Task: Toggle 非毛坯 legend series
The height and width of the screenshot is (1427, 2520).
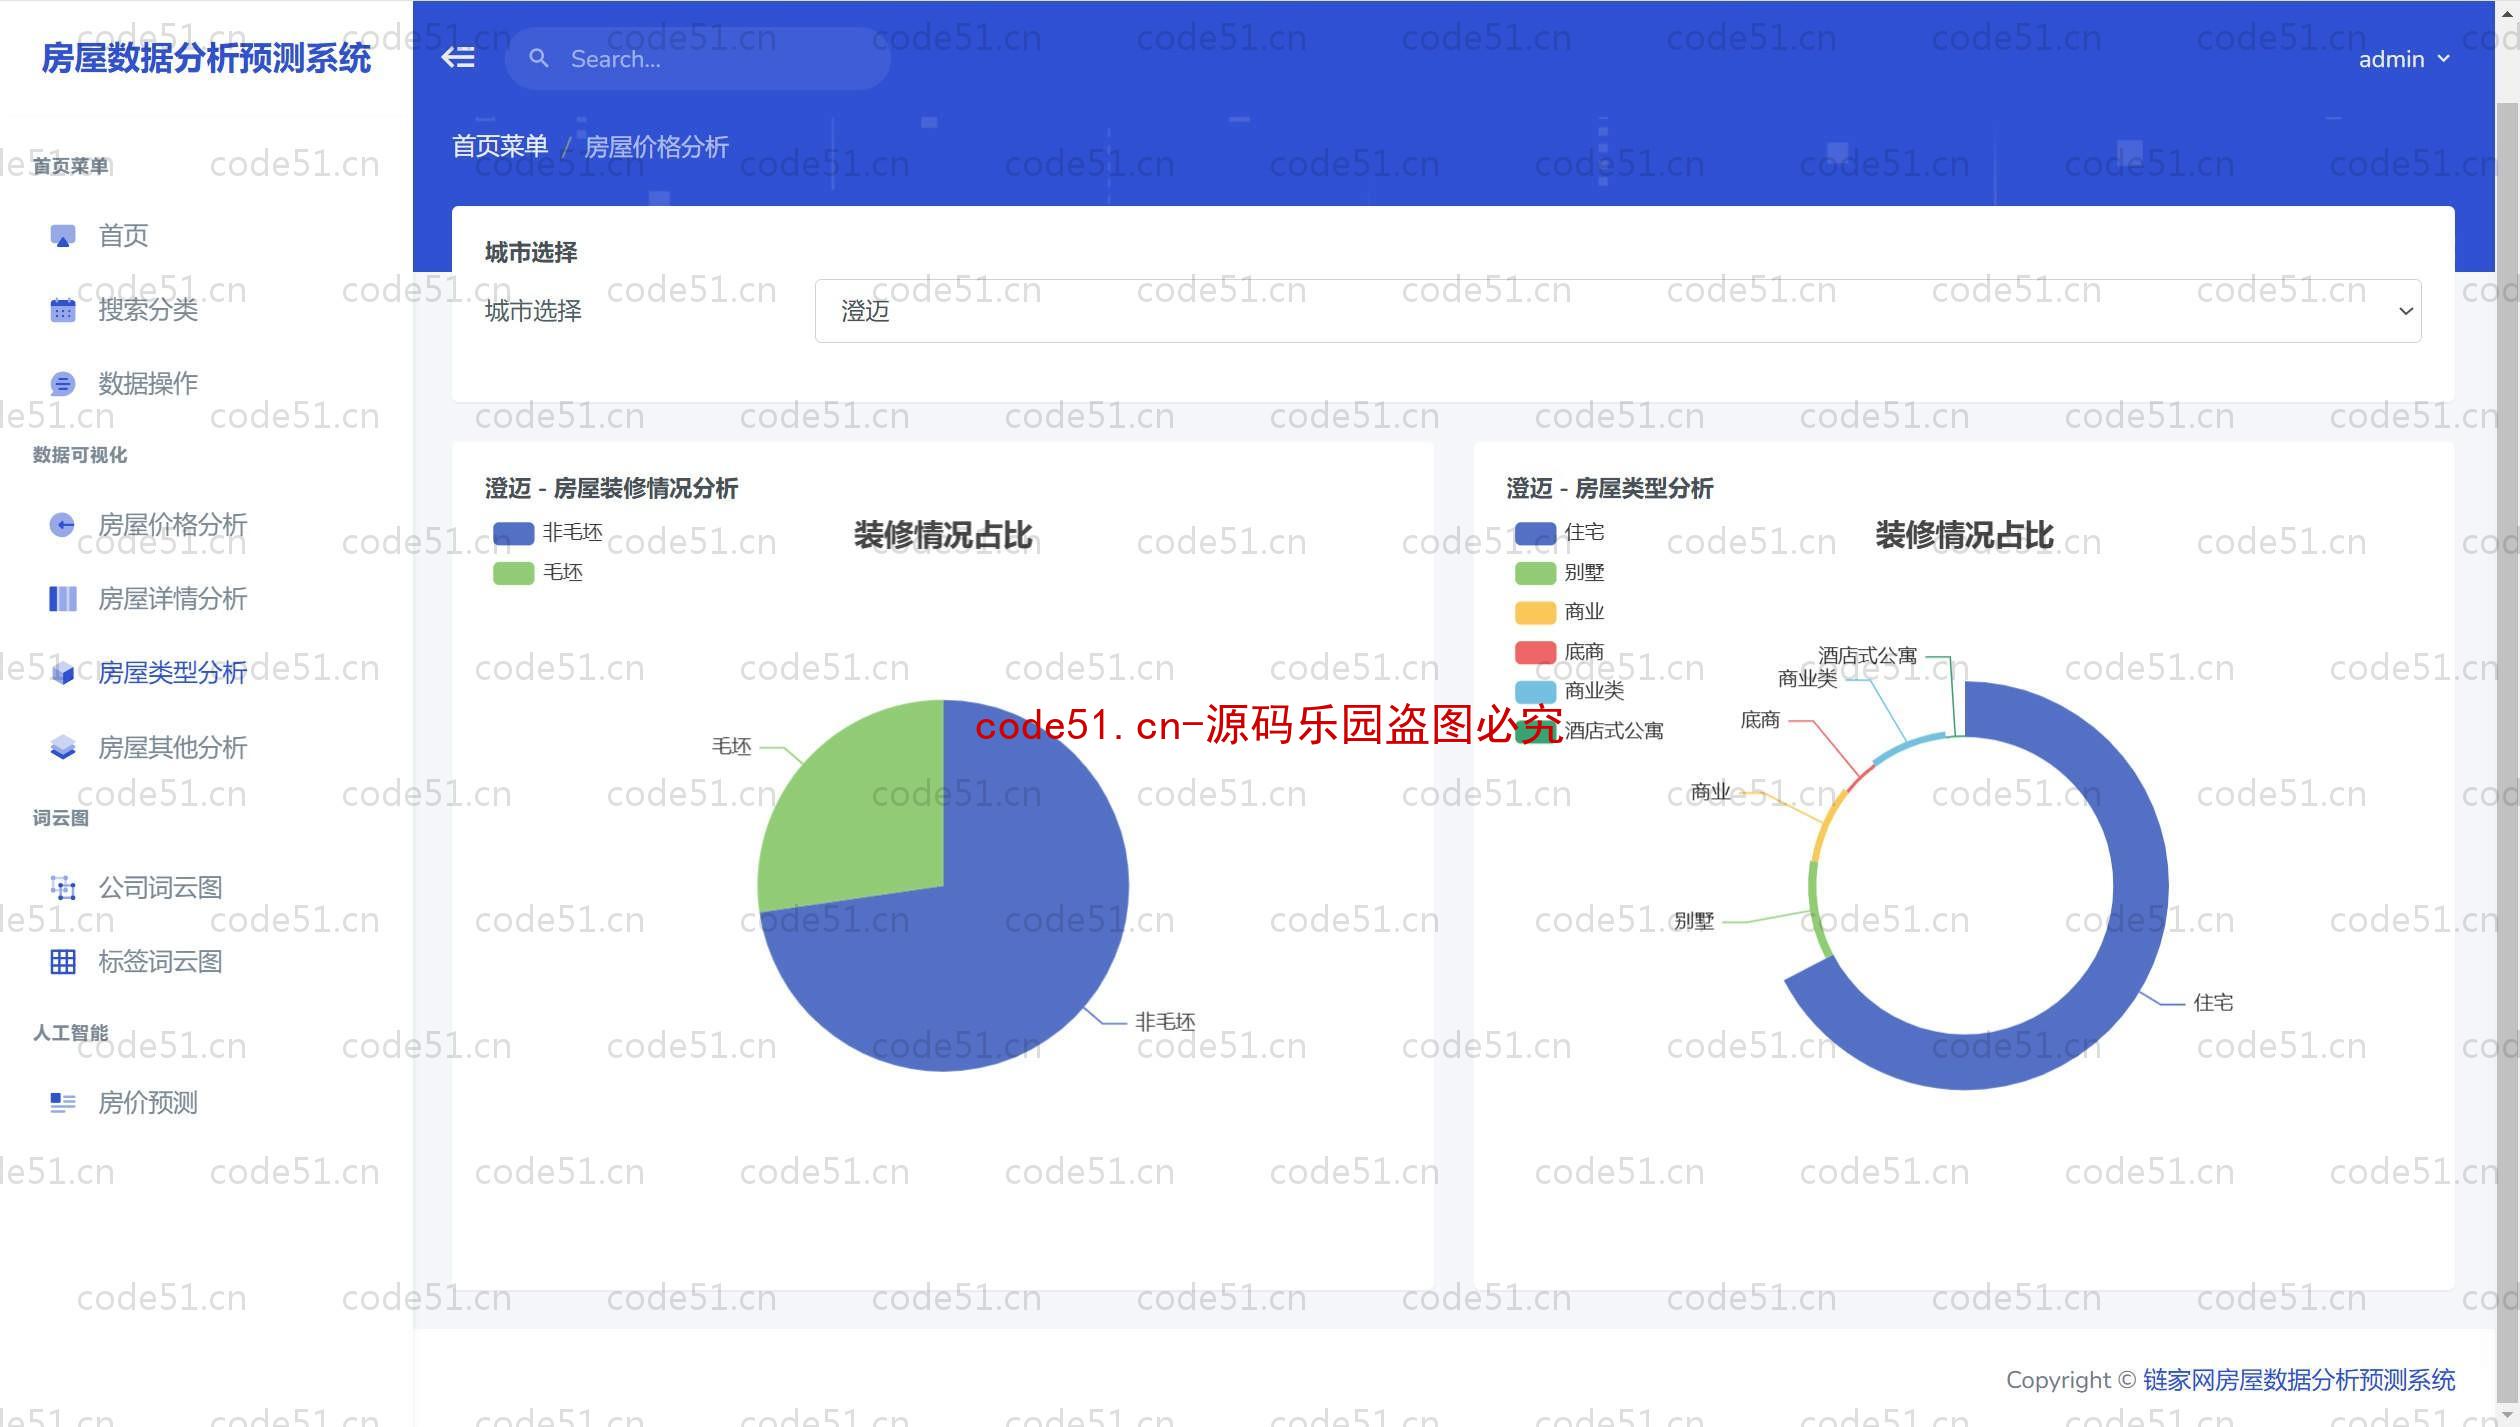Action: click(548, 533)
